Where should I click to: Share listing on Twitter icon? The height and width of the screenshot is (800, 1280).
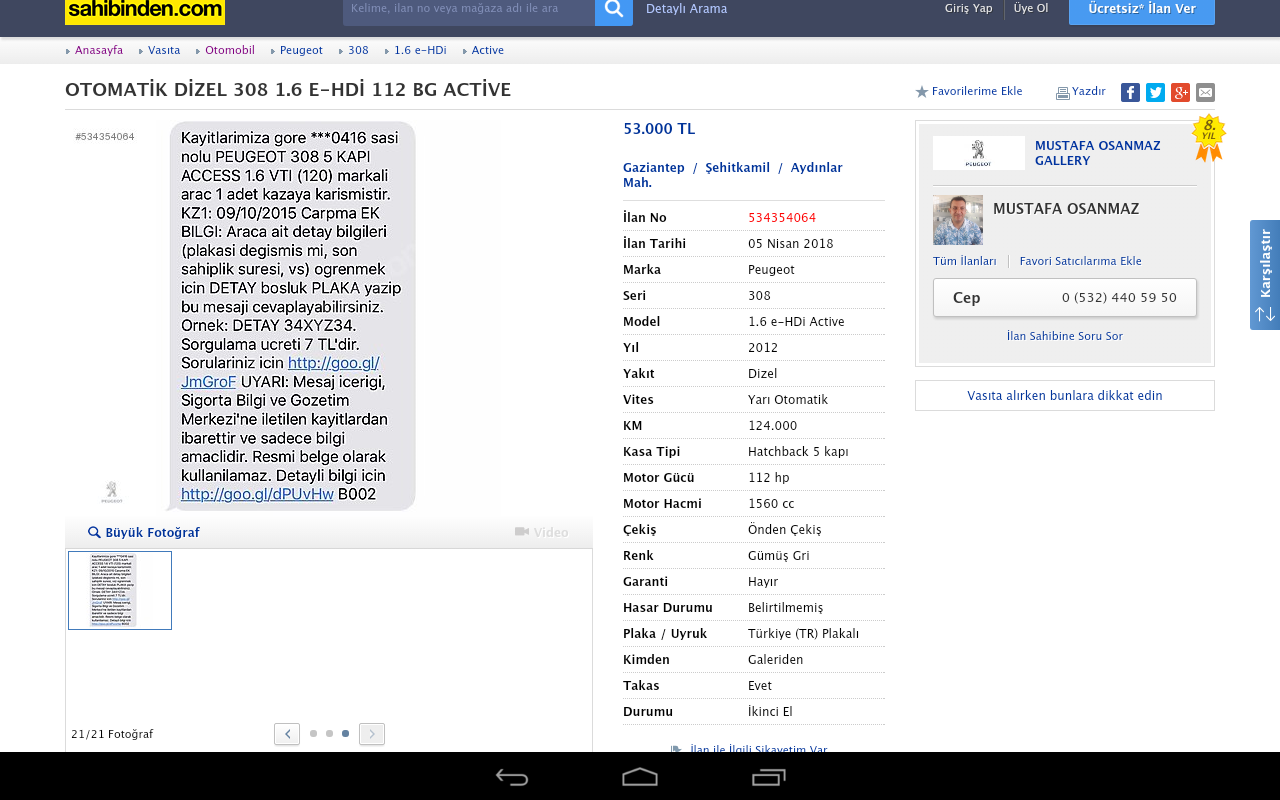click(x=1155, y=92)
